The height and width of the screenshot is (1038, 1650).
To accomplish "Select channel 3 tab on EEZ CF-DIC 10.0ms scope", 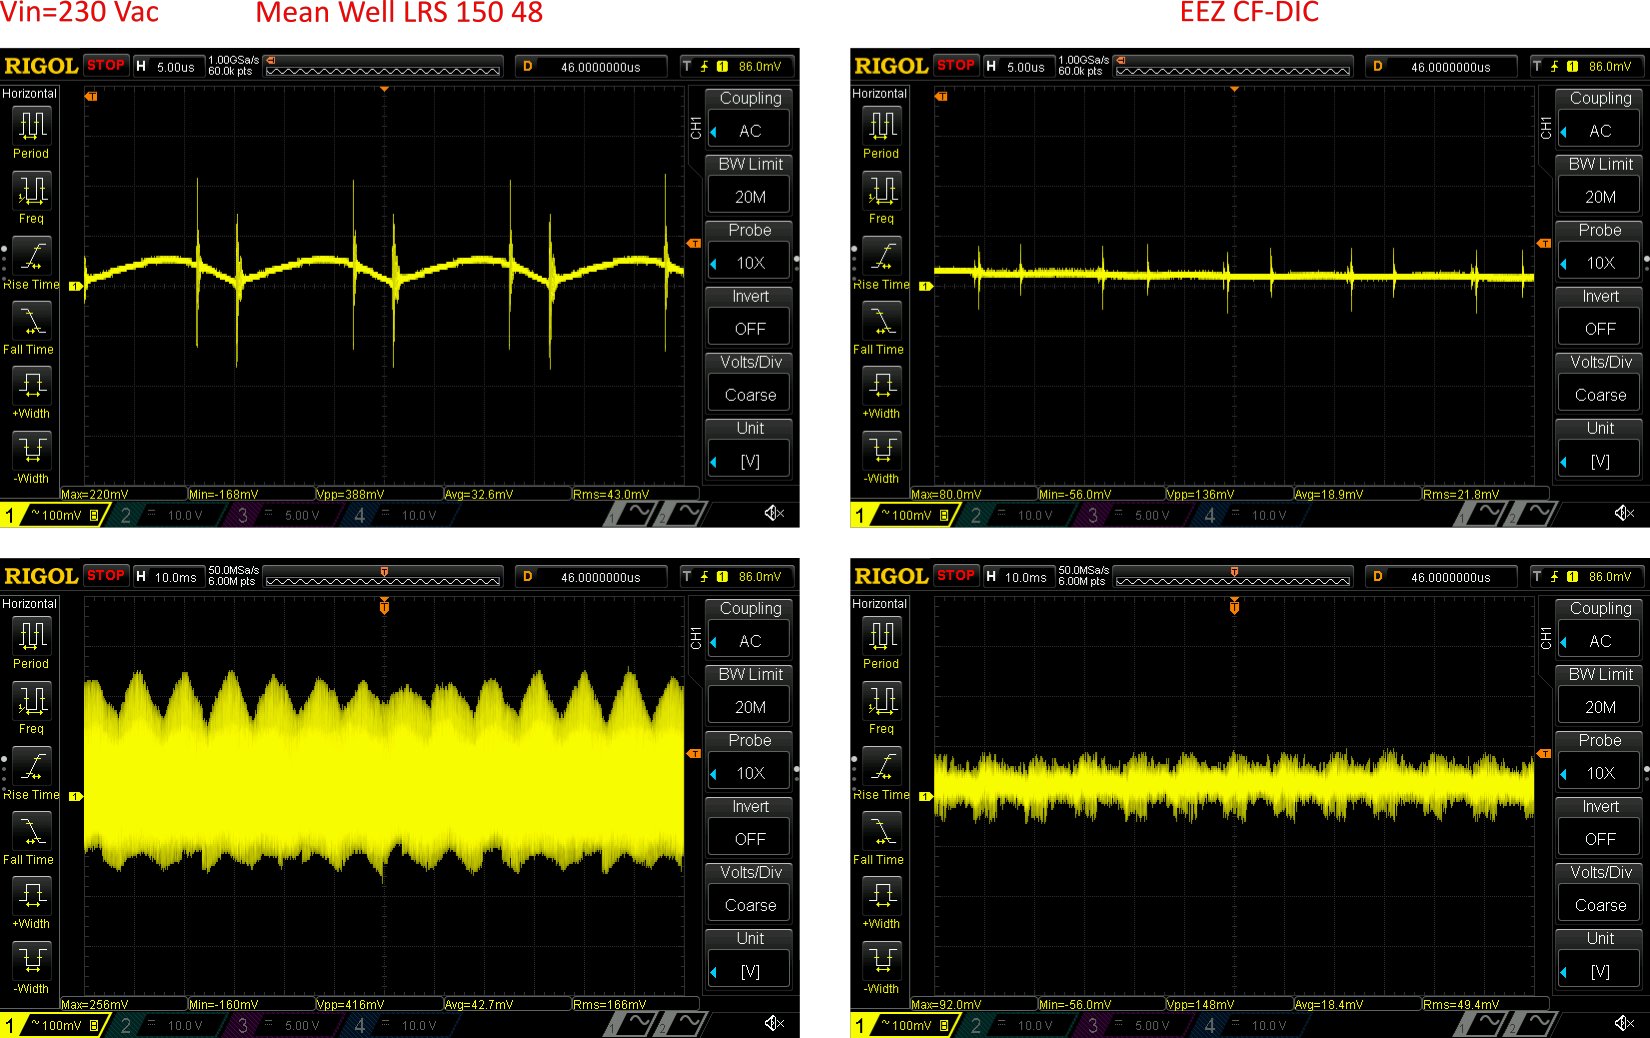I will click(1132, 1025).
